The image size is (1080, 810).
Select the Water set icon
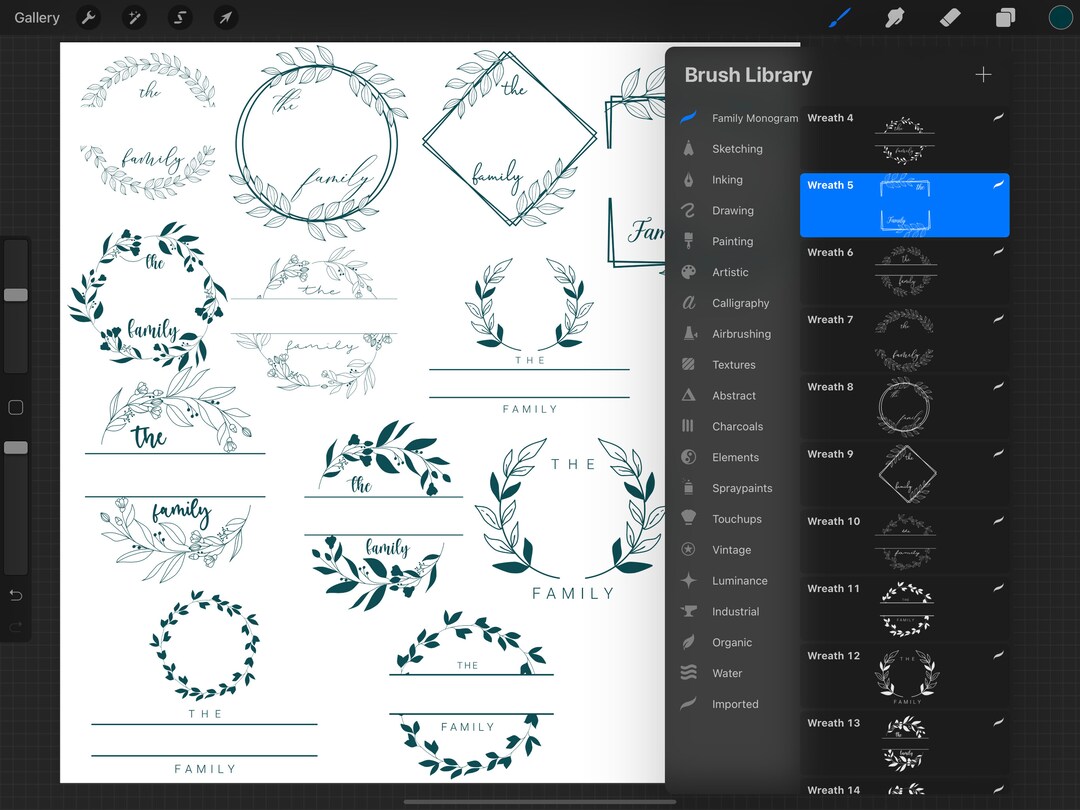(x=688, y=673)
